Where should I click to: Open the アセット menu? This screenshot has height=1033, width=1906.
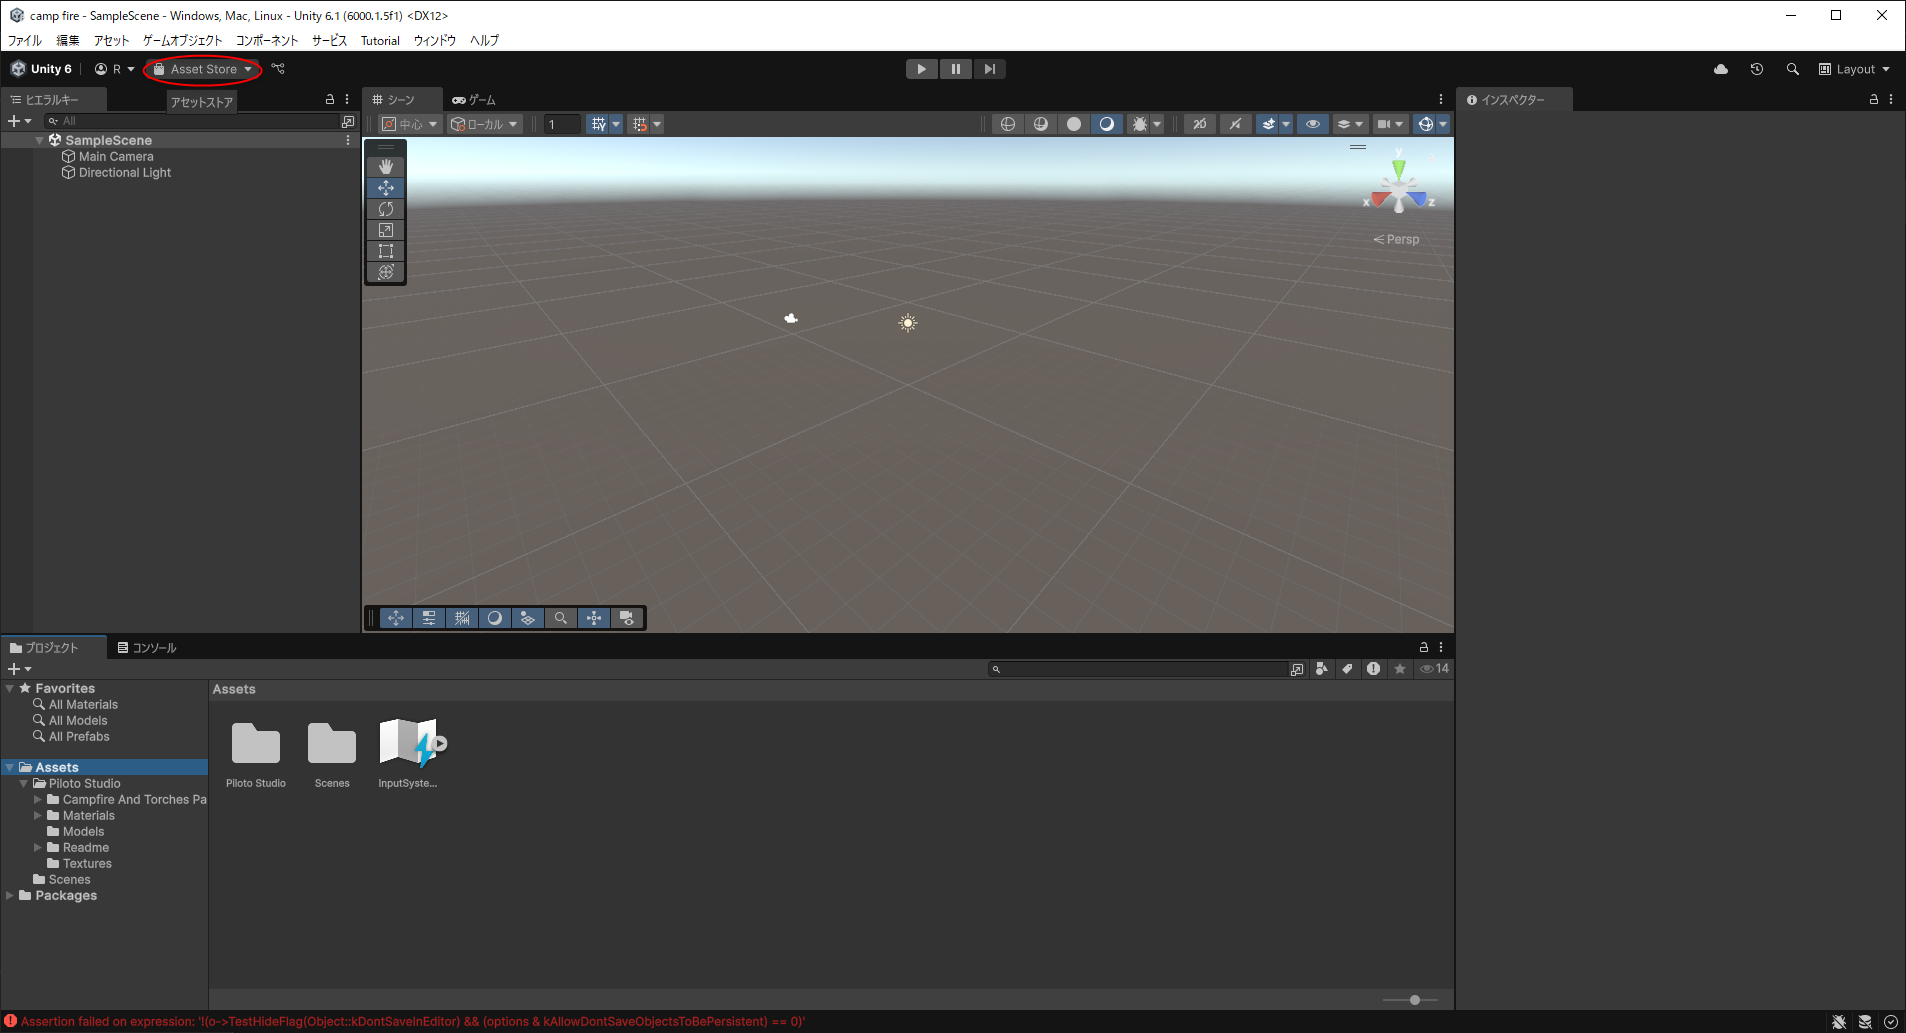click(111, 41)
